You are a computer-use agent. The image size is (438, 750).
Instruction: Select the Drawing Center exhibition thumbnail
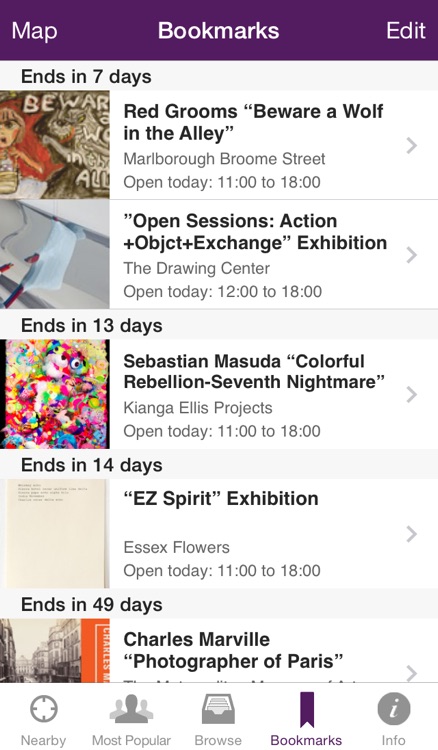[55, 254]
